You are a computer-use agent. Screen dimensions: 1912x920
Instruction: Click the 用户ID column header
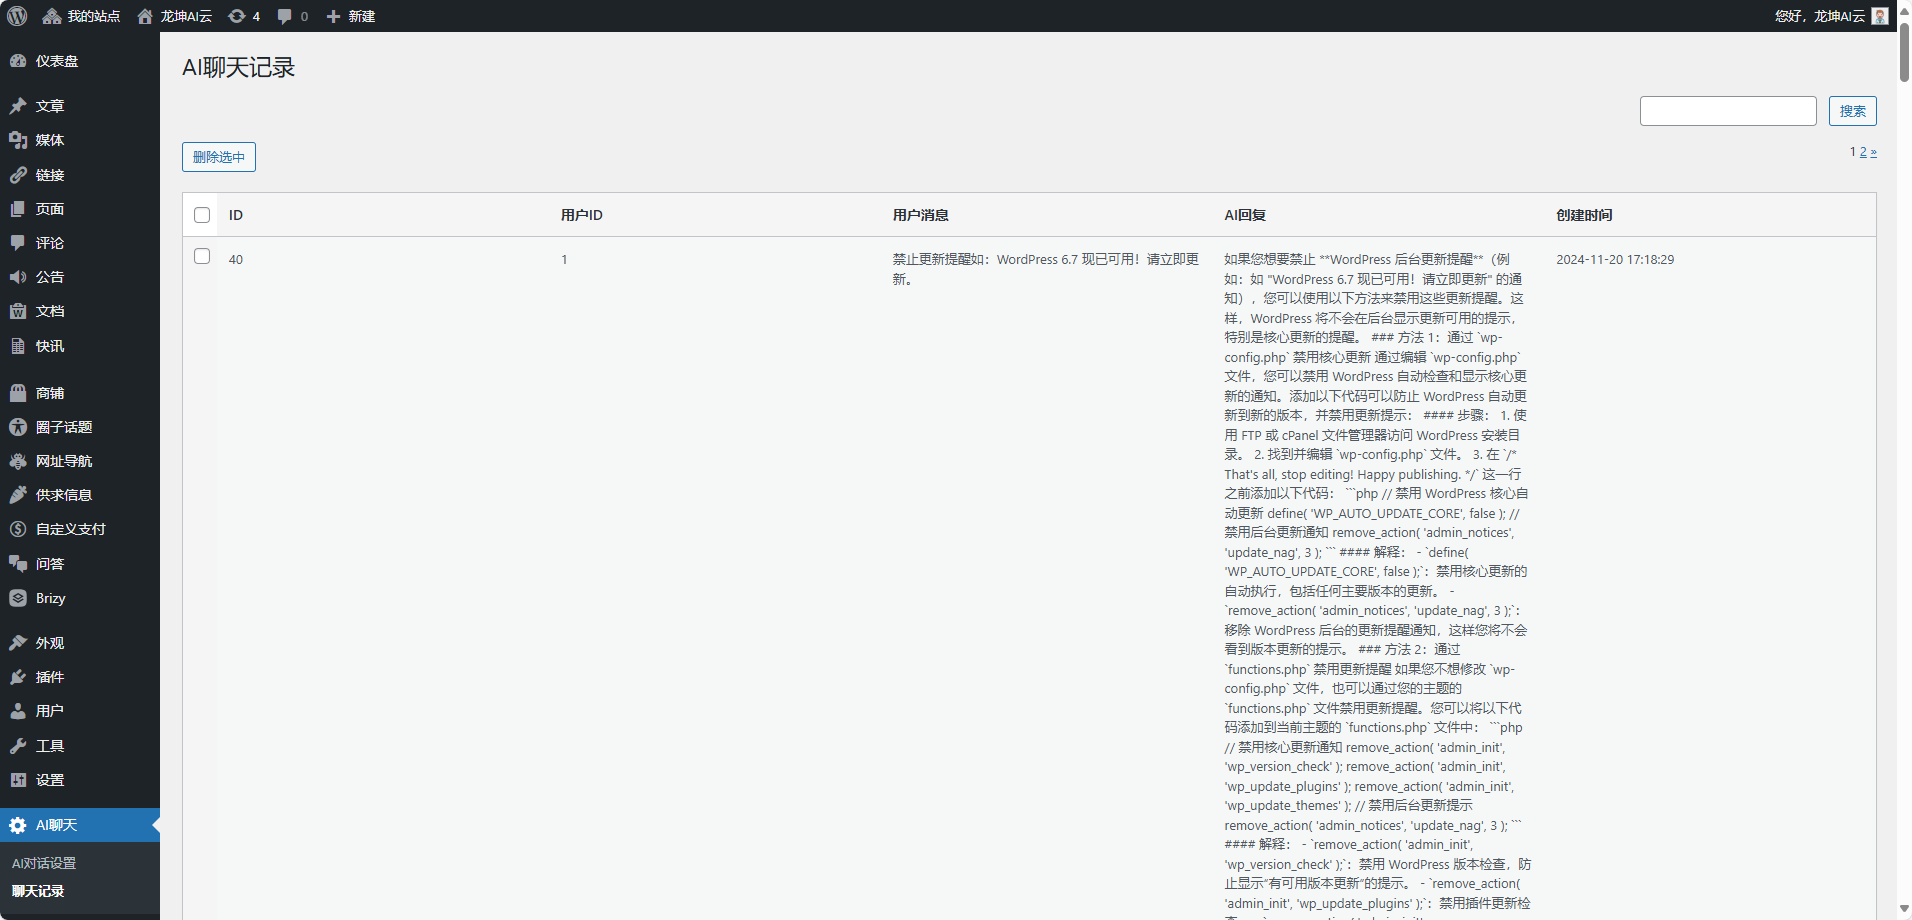(582, 215)
